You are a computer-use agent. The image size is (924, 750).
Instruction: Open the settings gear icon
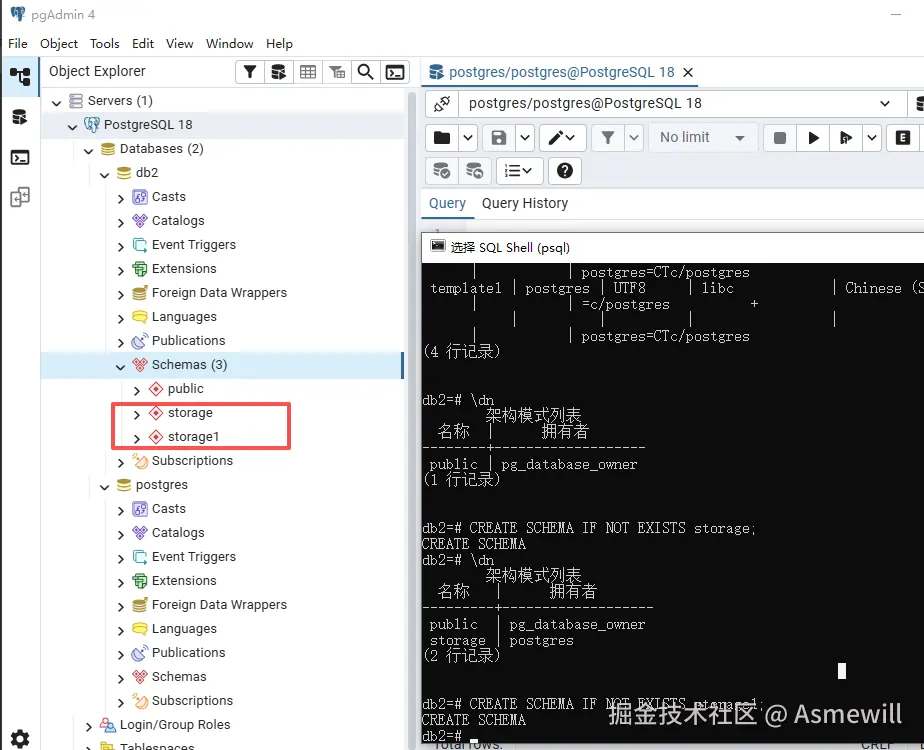[20, 738]
